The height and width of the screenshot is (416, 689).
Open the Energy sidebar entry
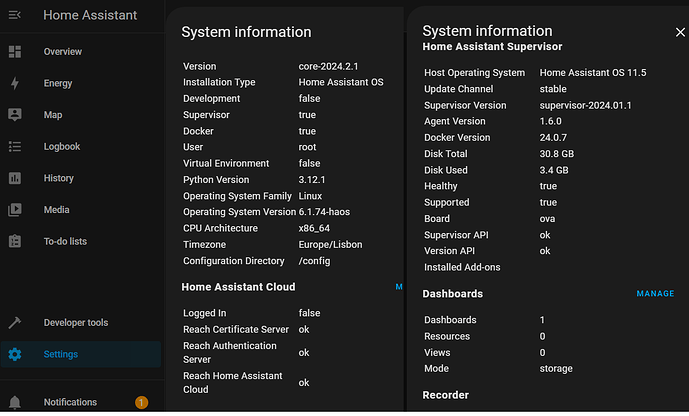58,83
